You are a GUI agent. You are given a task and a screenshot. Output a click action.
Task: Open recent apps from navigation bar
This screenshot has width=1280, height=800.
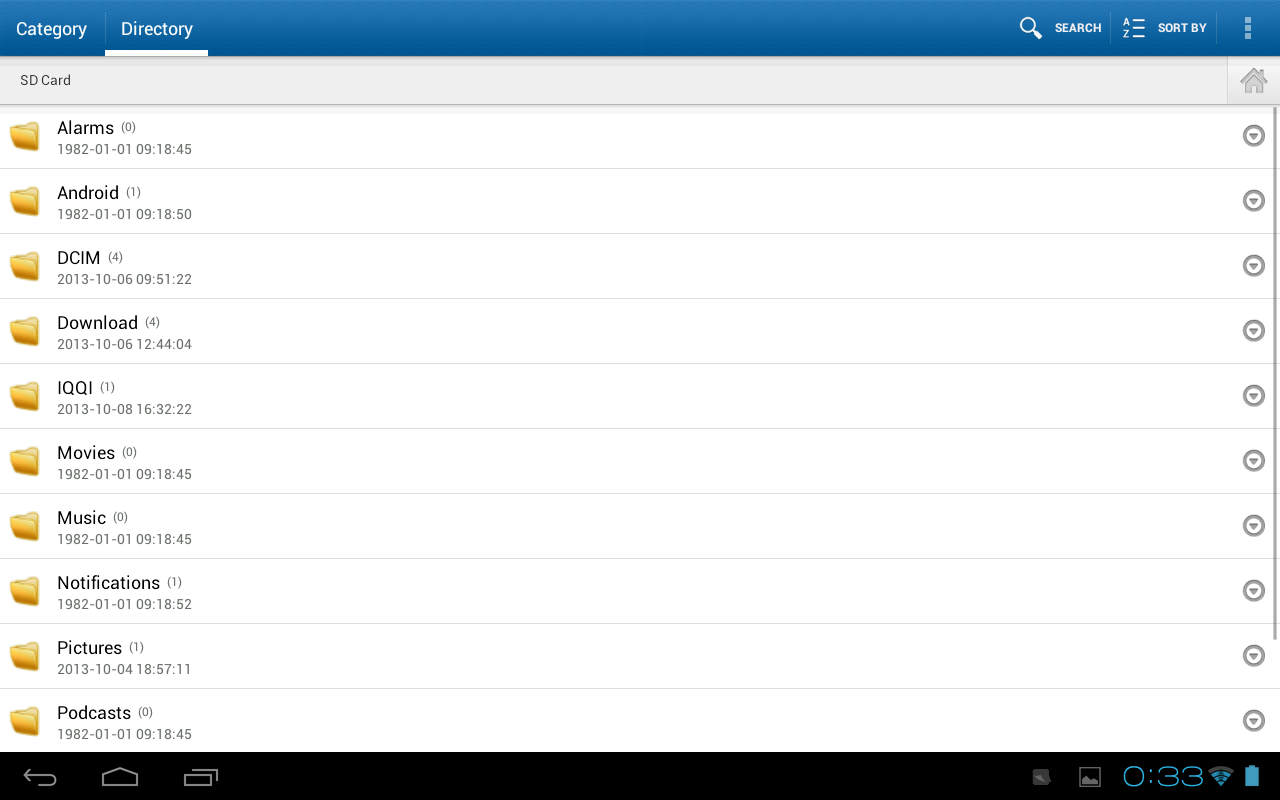tap(201, 776)
